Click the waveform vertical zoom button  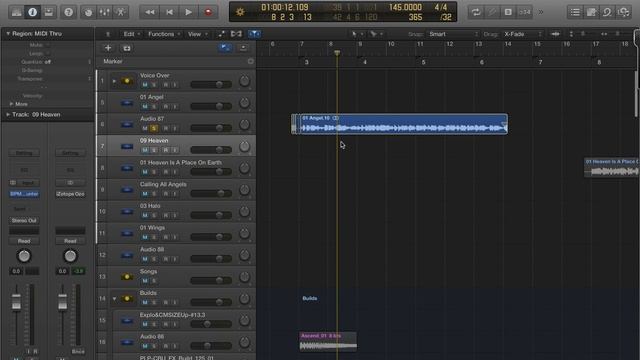click(556, 34)
